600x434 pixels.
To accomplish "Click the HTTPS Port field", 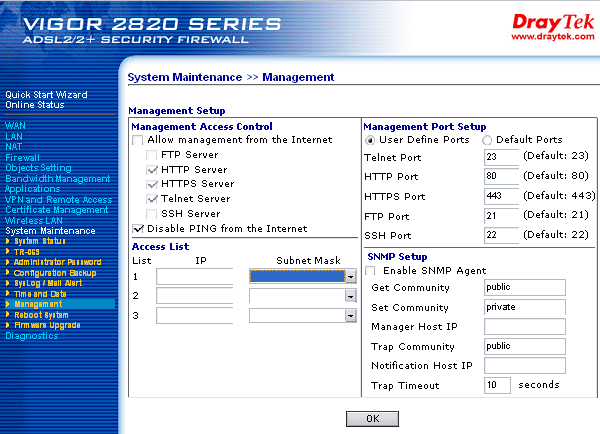I will pyautogui.click(x=501, y=196).
